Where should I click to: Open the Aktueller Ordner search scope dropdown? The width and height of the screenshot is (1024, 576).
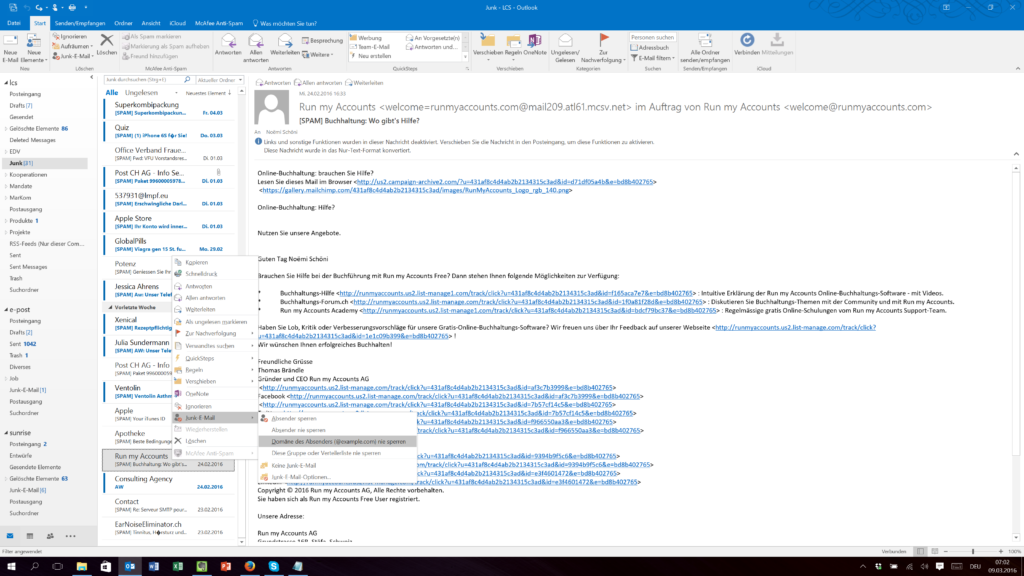[x=217, y=79]
